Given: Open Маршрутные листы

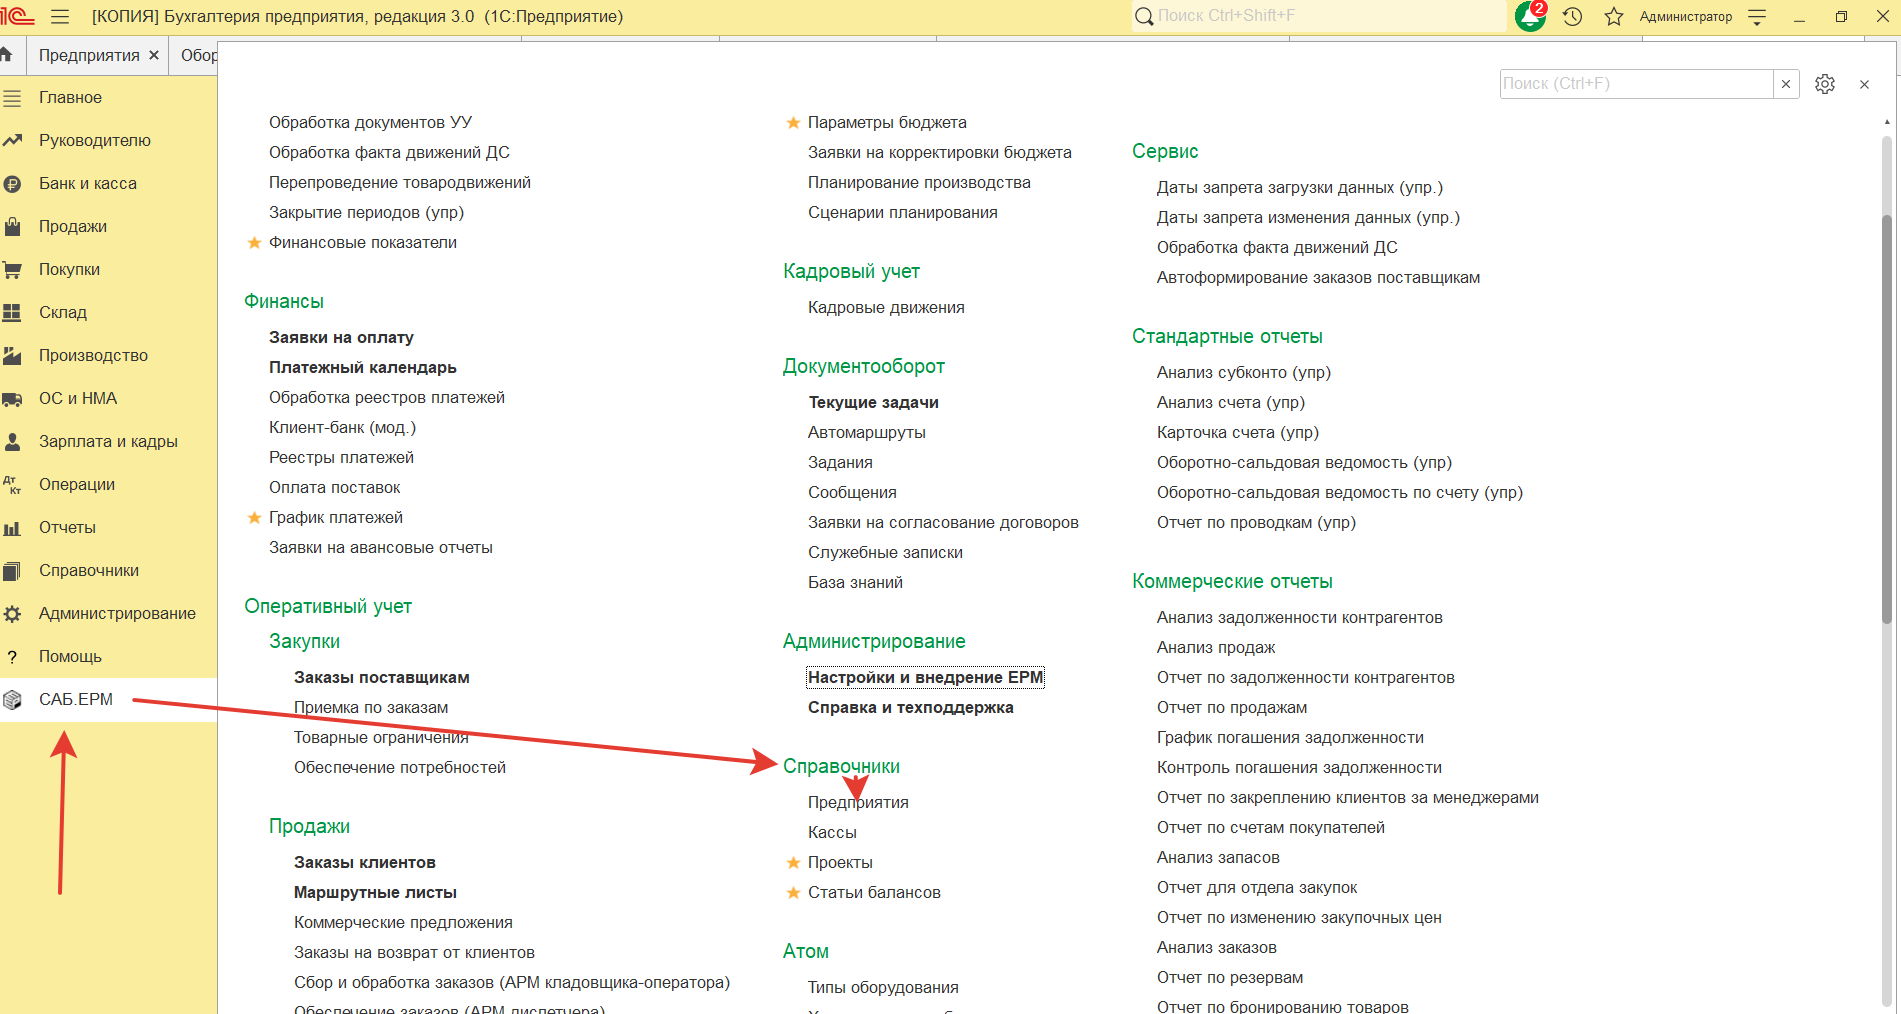Looking at the screenshot, I should point(375,893).
